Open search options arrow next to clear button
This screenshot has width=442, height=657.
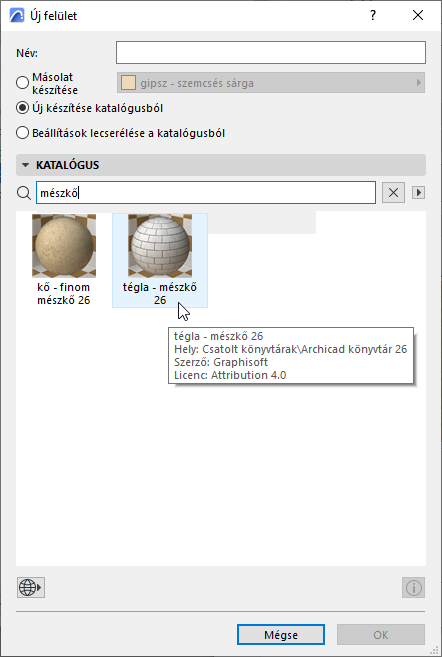point(418,193)
